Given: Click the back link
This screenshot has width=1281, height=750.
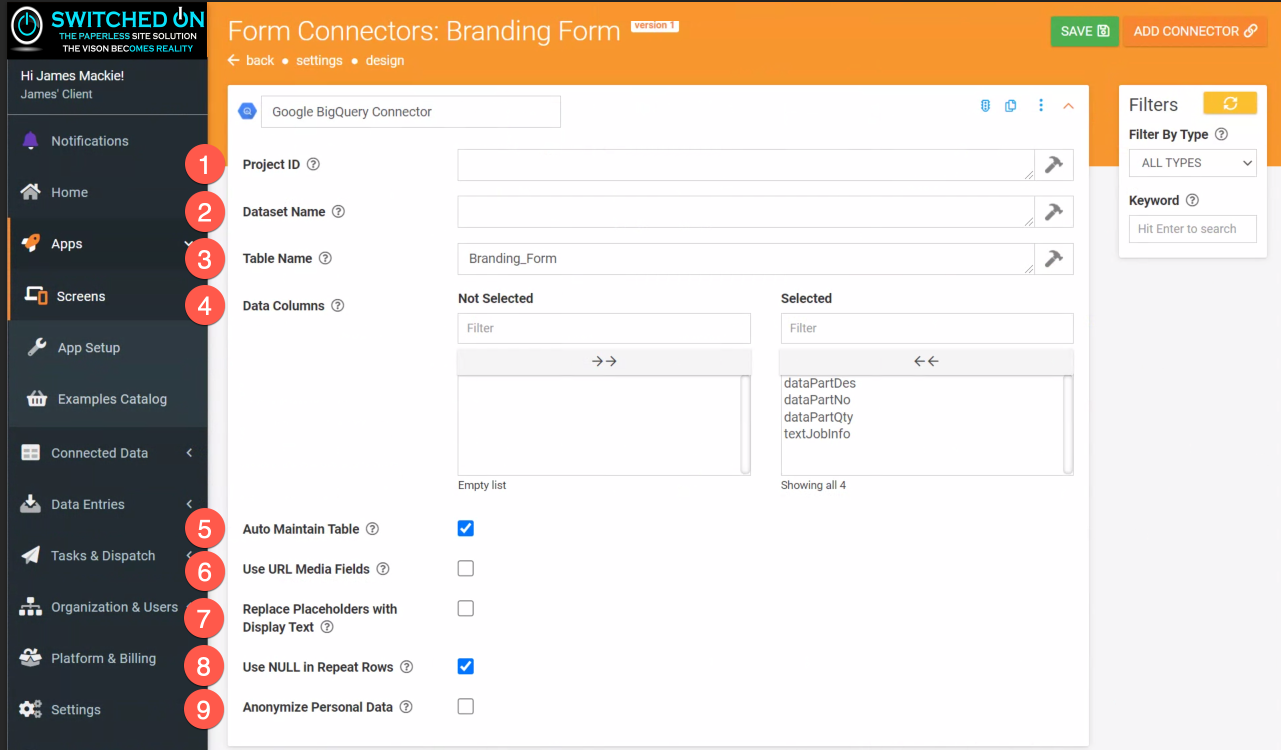Looking at the screenshot, I should (x=251, y=60).
